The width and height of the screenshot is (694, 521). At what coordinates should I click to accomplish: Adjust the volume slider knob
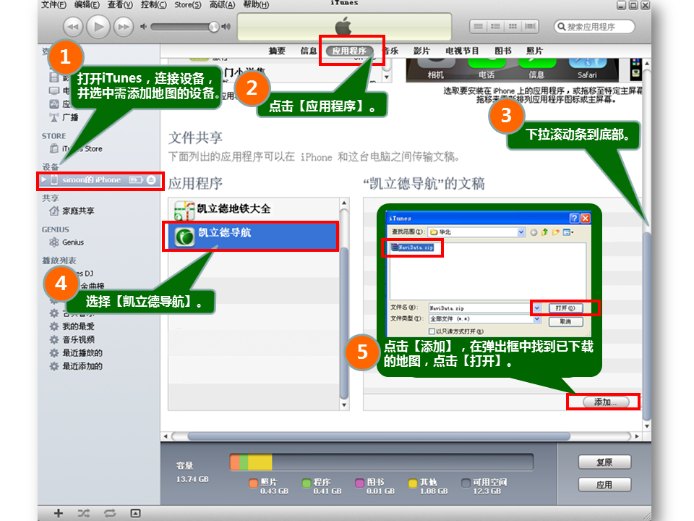point(214,27)
